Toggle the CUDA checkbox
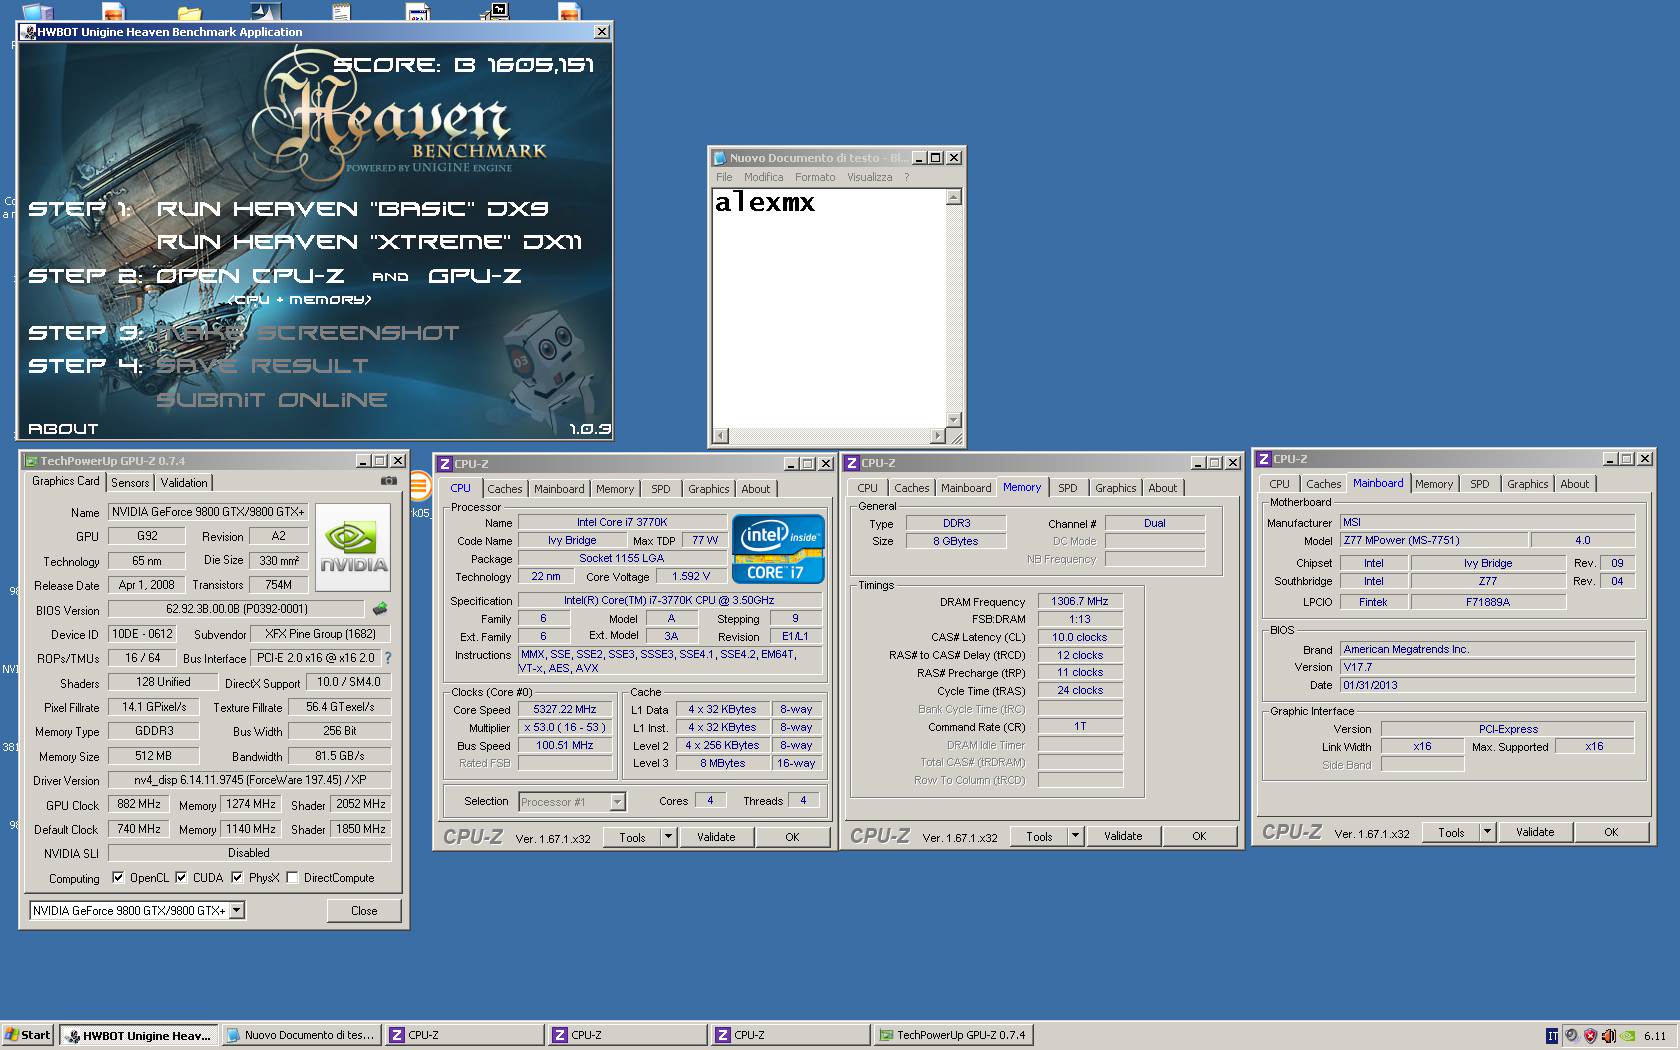The width and height of the screenshot is (1680, 1050). (x=181, y=878)
